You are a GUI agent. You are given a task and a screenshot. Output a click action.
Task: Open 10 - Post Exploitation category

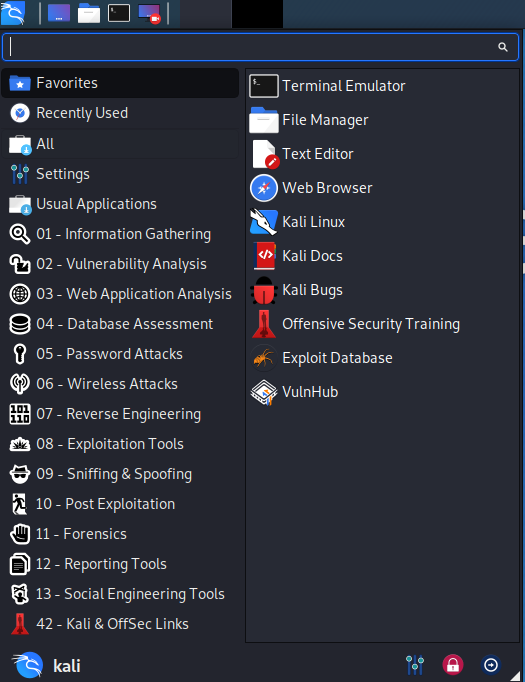tap(120, 504)
